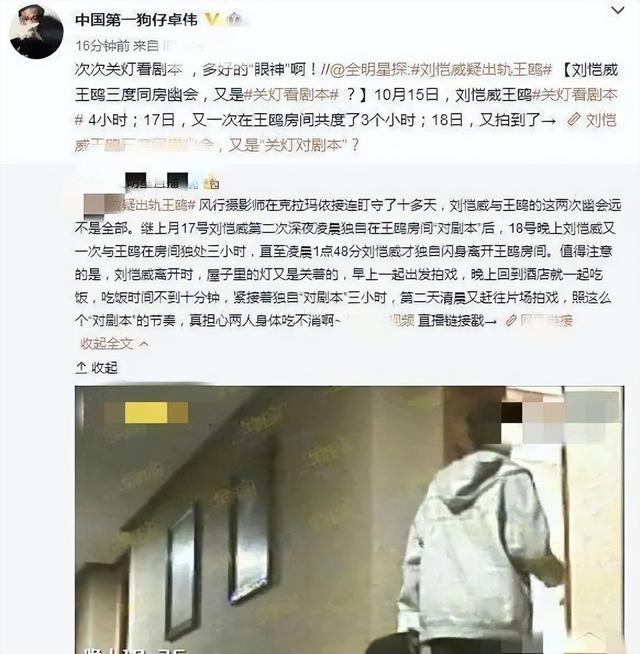Collapse full text via 收起全文
Viewport: 640px width, 654px height.
[107, 344]
